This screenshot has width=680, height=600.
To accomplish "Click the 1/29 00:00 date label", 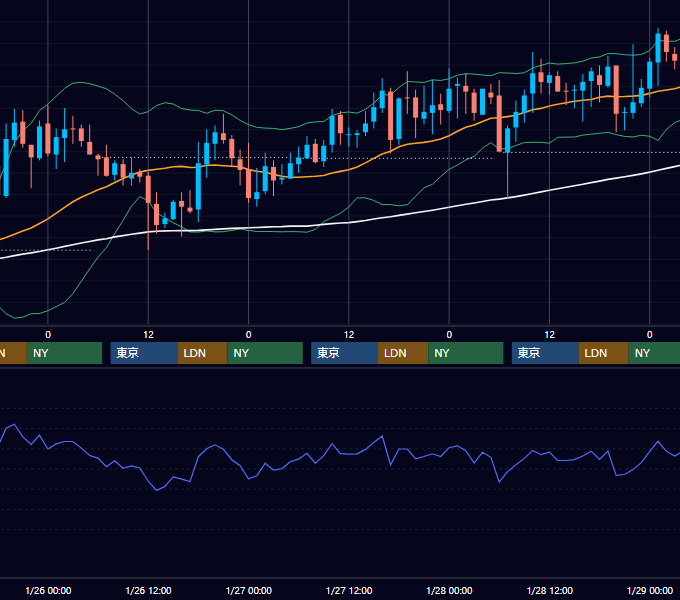I will [x=650, y=590].
